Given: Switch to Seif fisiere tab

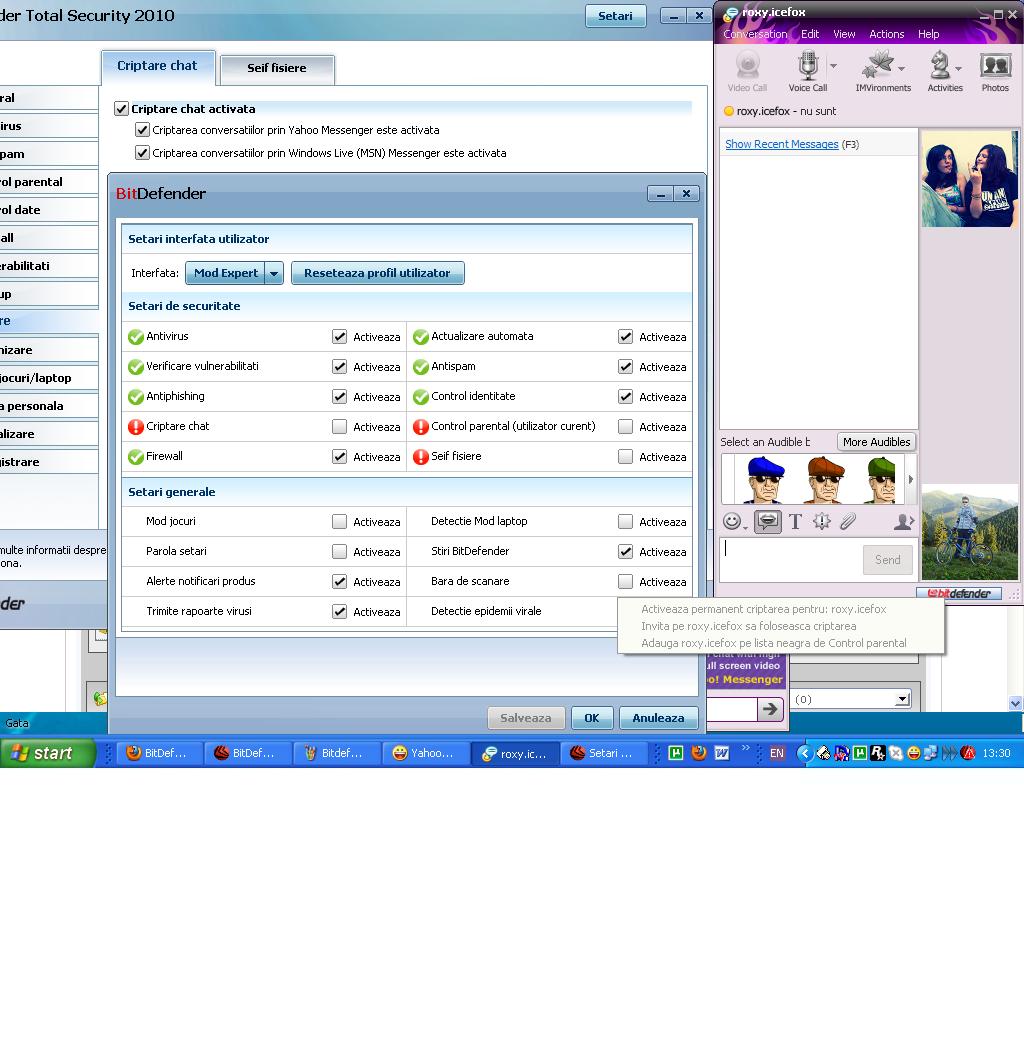Looking at the screenshot, I should point(277,69).
